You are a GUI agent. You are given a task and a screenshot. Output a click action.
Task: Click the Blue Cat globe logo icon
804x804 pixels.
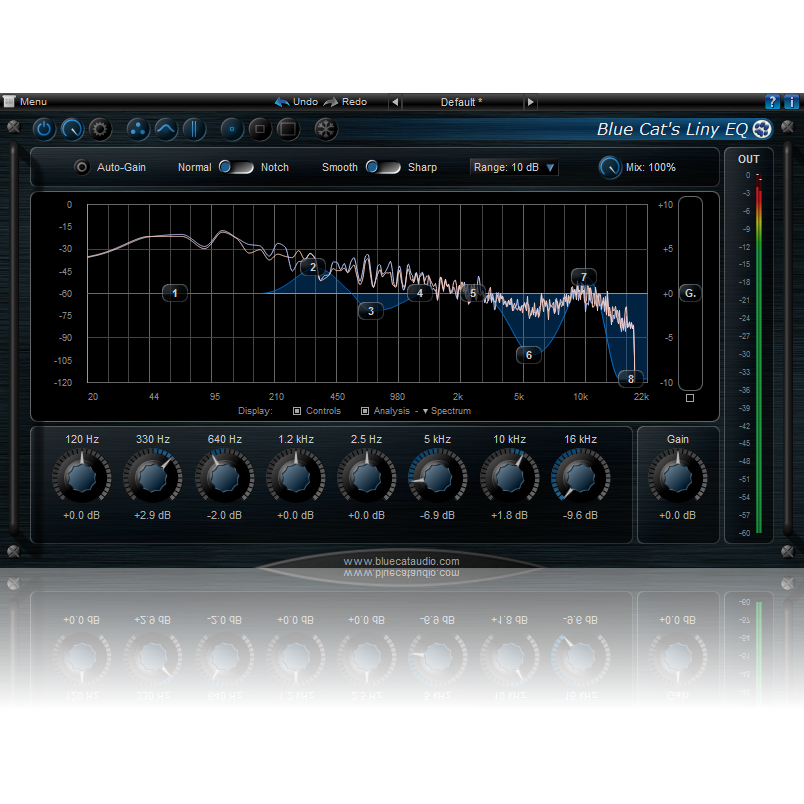pos(760,129)
